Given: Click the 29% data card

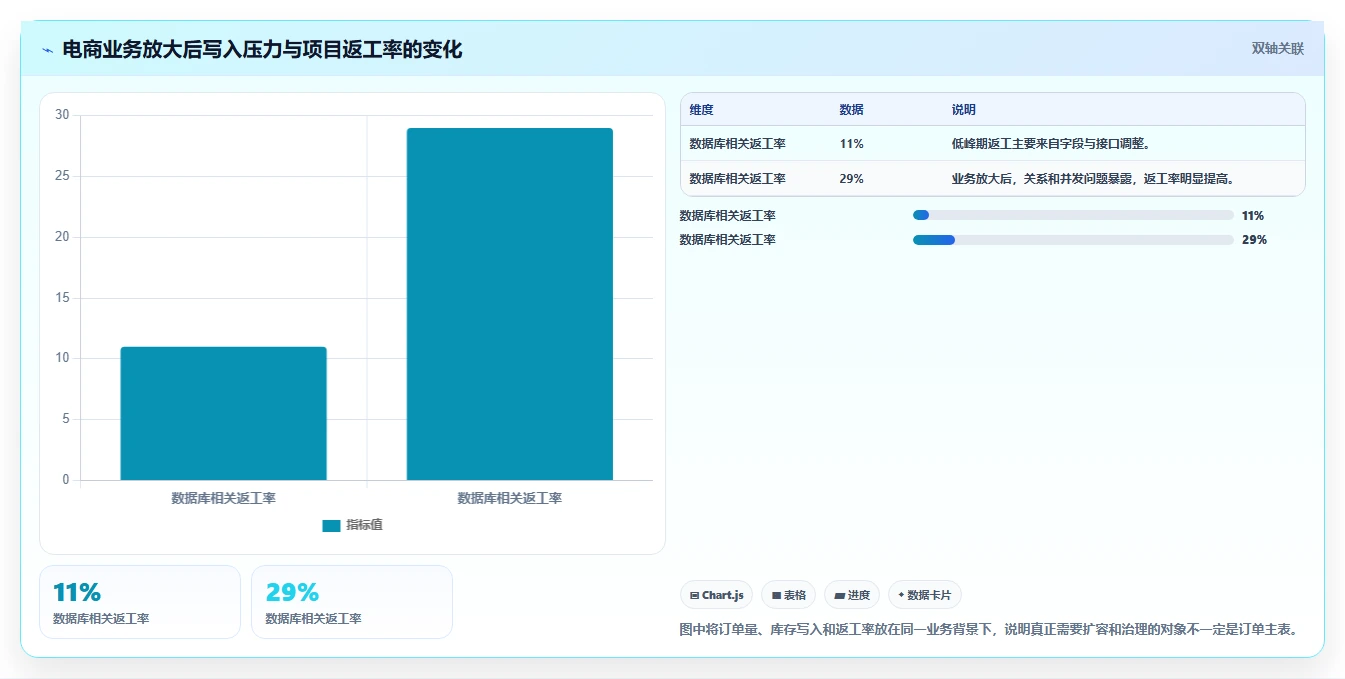Looking at the screenshot, I should pos(352,602).
